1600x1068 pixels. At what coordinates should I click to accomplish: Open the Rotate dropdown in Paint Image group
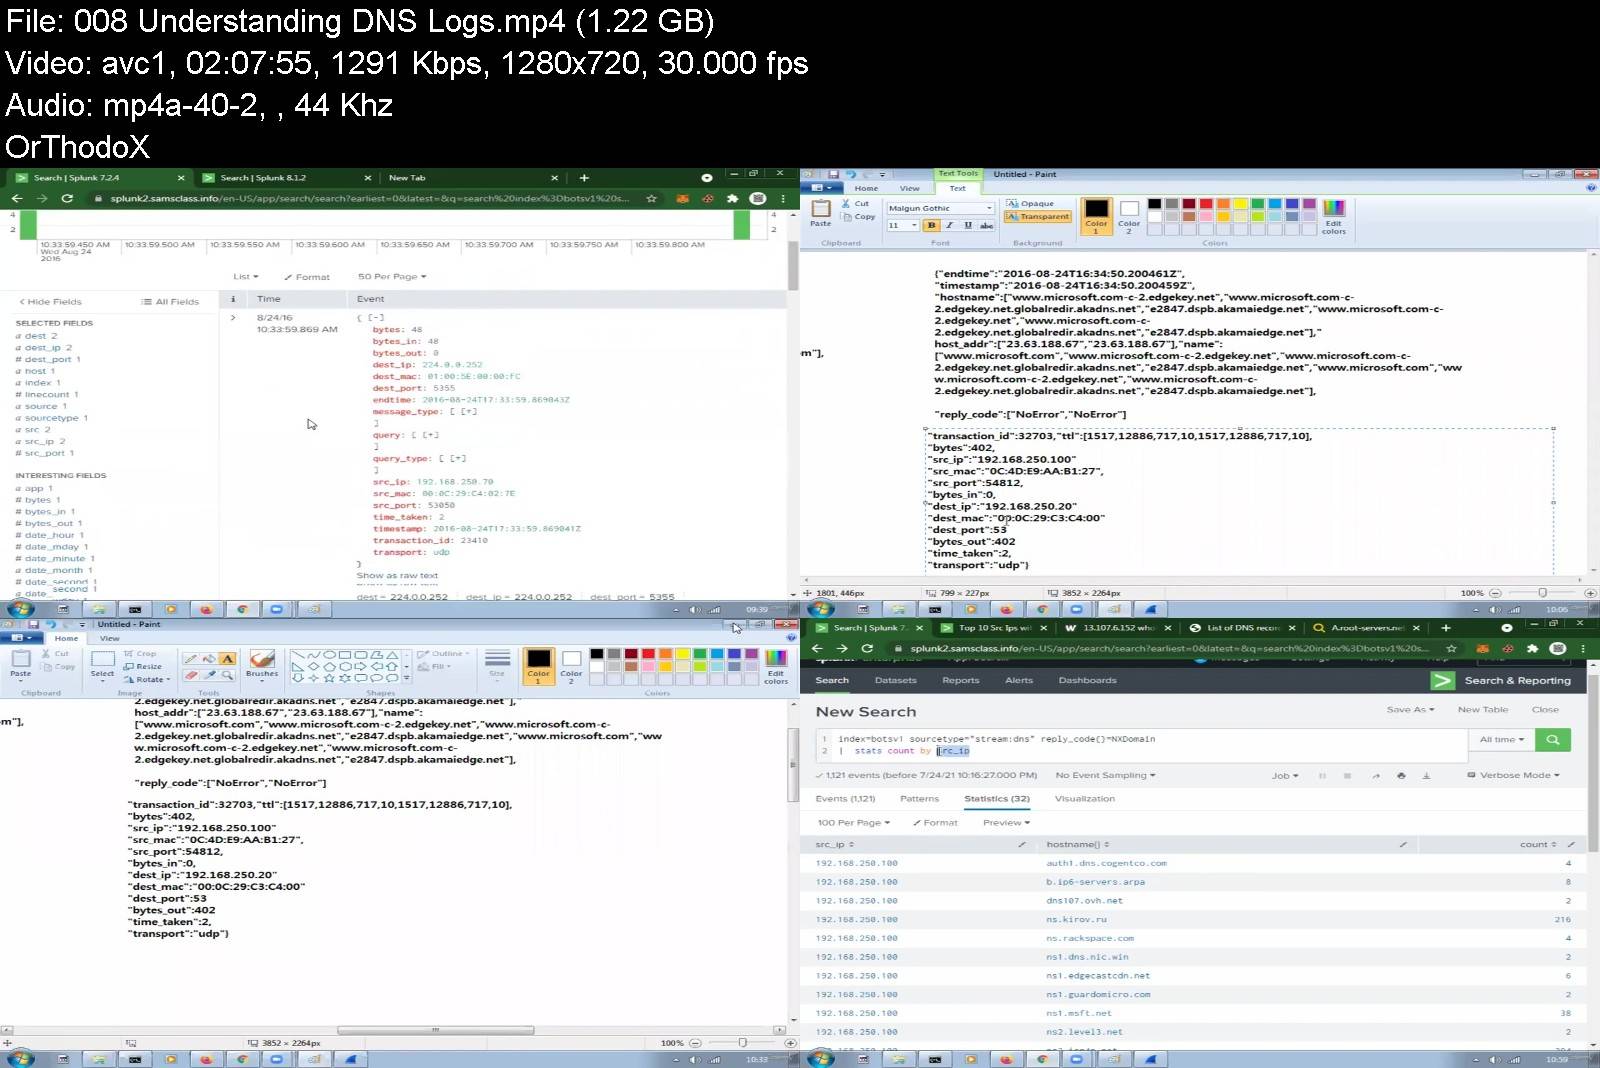[146, 679]
